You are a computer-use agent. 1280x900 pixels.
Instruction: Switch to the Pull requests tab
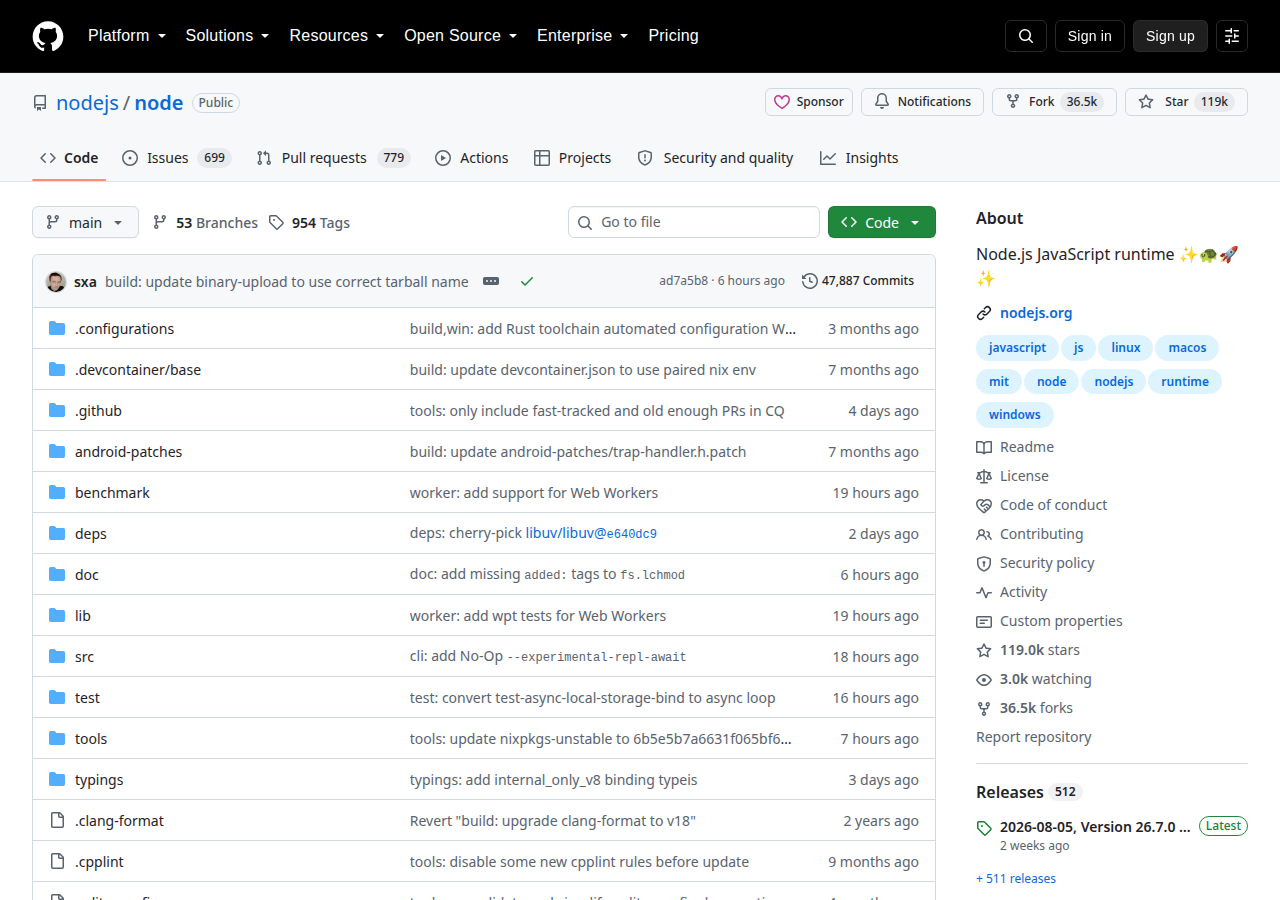pyautogui.click(x=333, y=158)
